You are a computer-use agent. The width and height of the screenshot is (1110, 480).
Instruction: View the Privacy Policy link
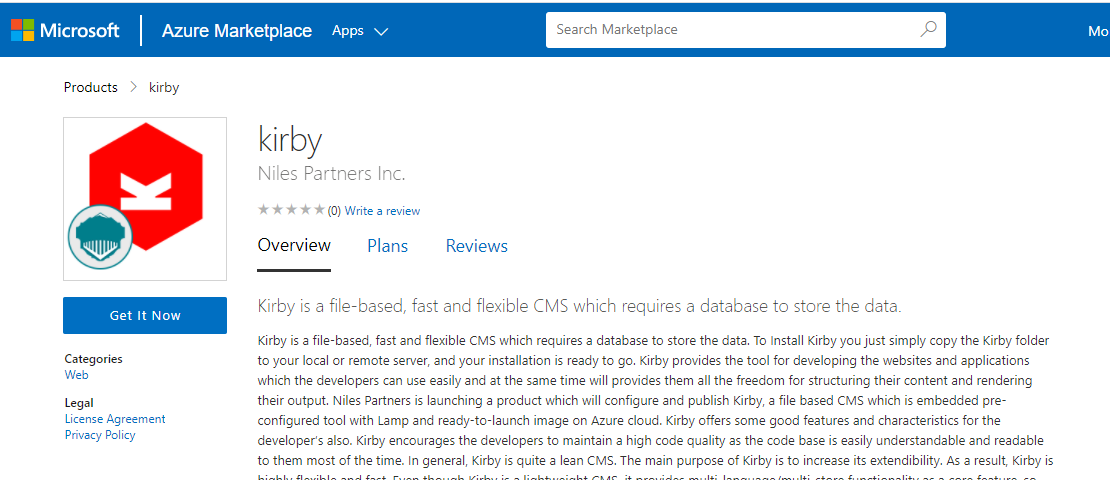point(100,435)
